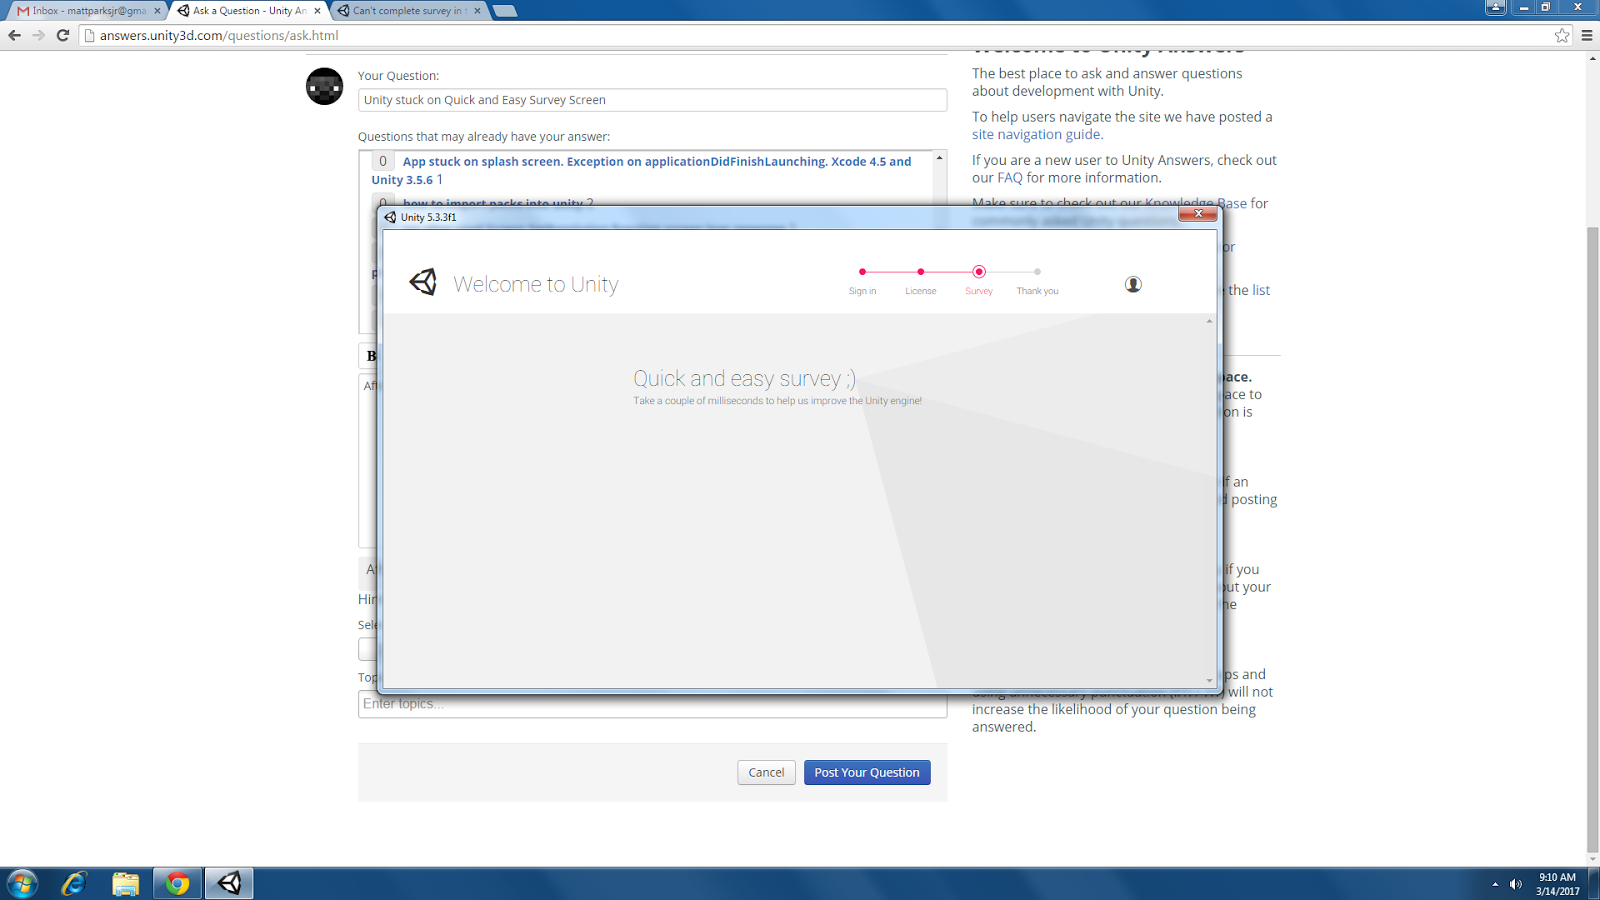Select the License progress step dot

[920, 272]
